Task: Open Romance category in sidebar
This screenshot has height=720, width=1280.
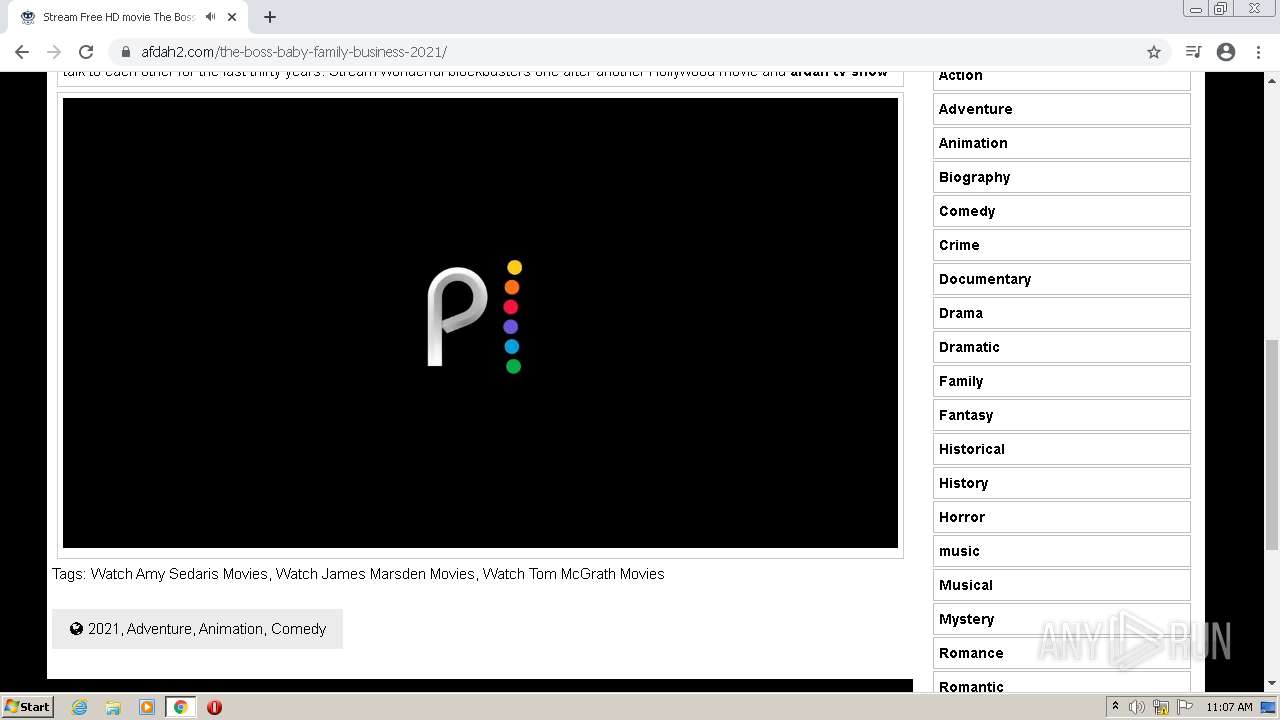Action: (1062, 653)
